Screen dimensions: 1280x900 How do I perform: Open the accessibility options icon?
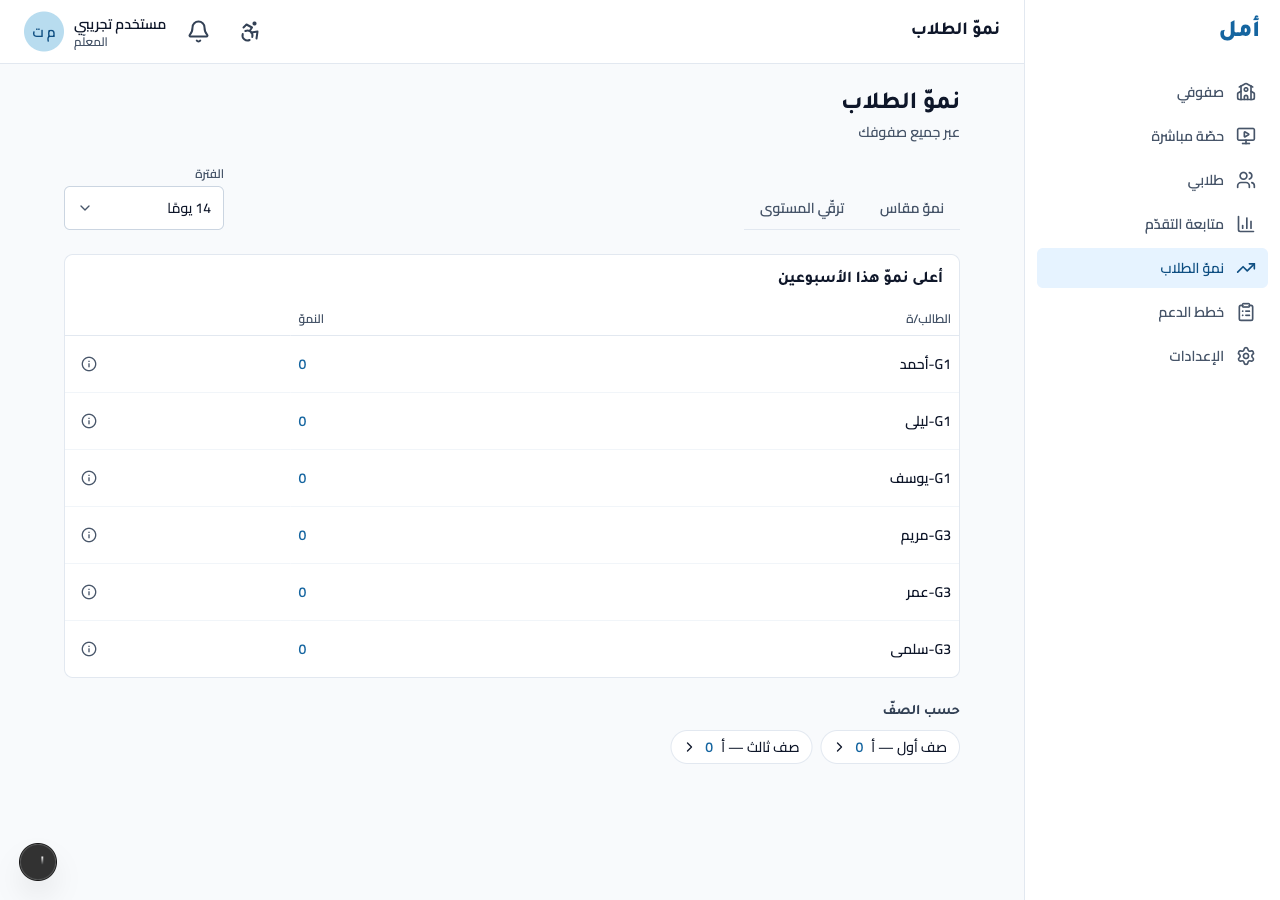coord(250,31)
